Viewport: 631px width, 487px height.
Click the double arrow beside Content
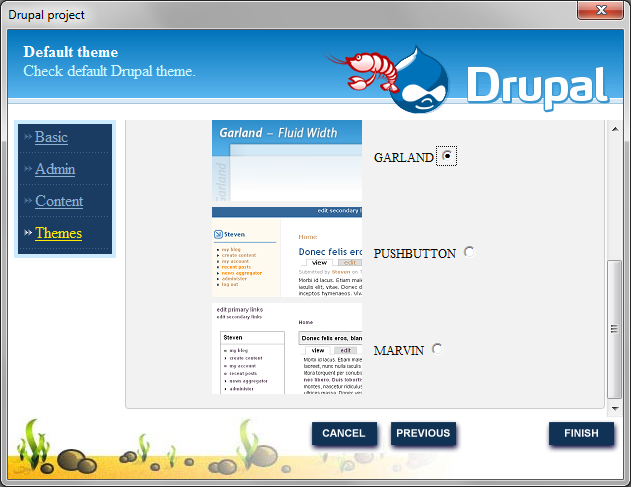pos(28,200)
